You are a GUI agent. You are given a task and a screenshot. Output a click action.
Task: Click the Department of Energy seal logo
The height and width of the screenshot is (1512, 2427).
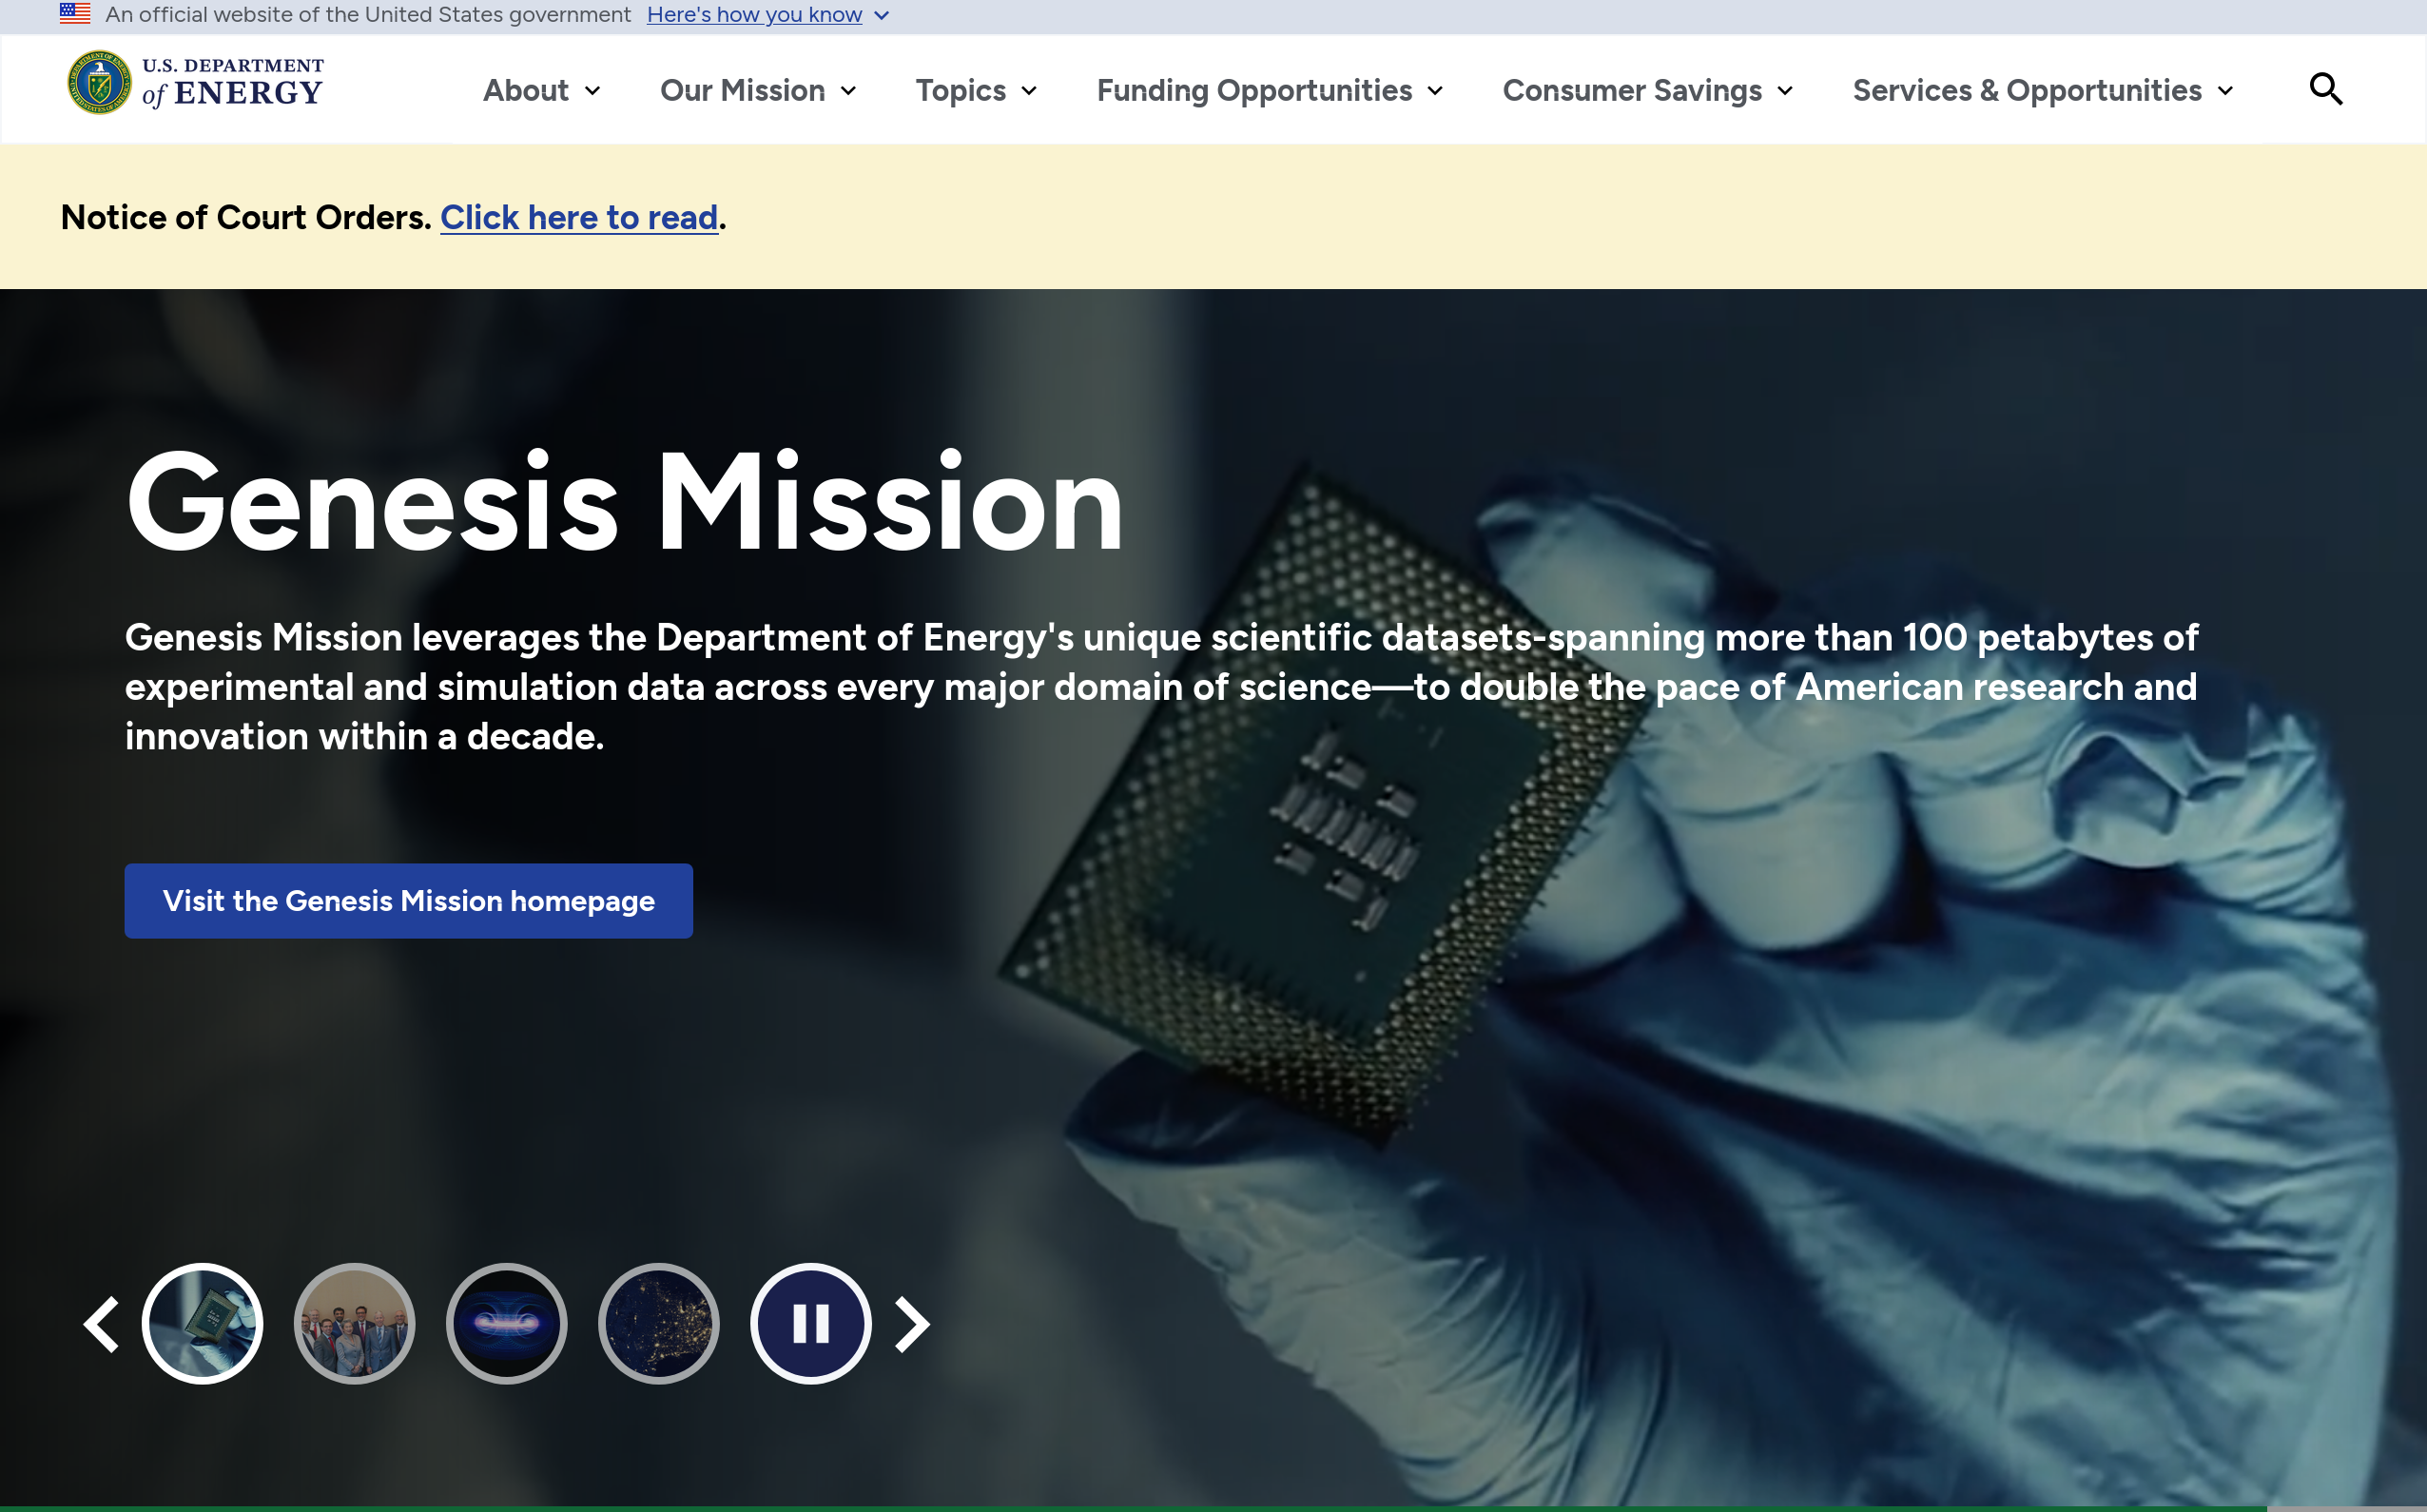click(99, 83)
